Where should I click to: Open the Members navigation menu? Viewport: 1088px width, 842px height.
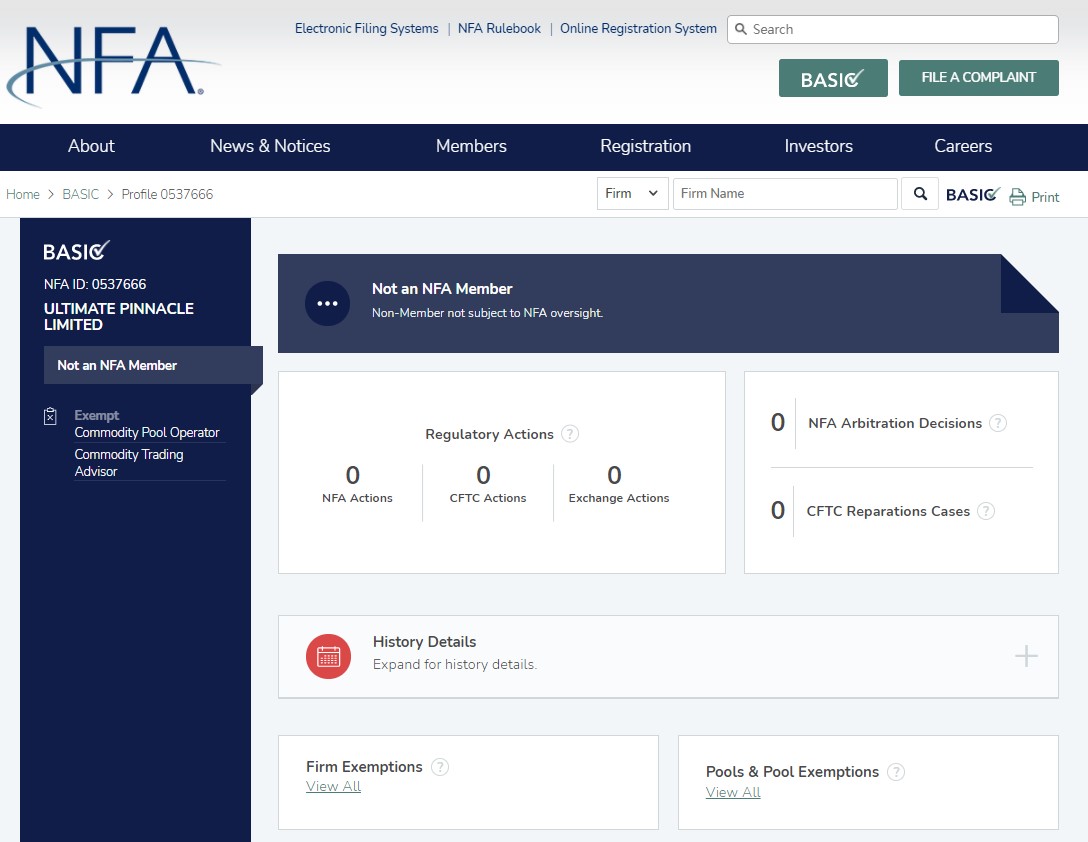pos(471,146)
